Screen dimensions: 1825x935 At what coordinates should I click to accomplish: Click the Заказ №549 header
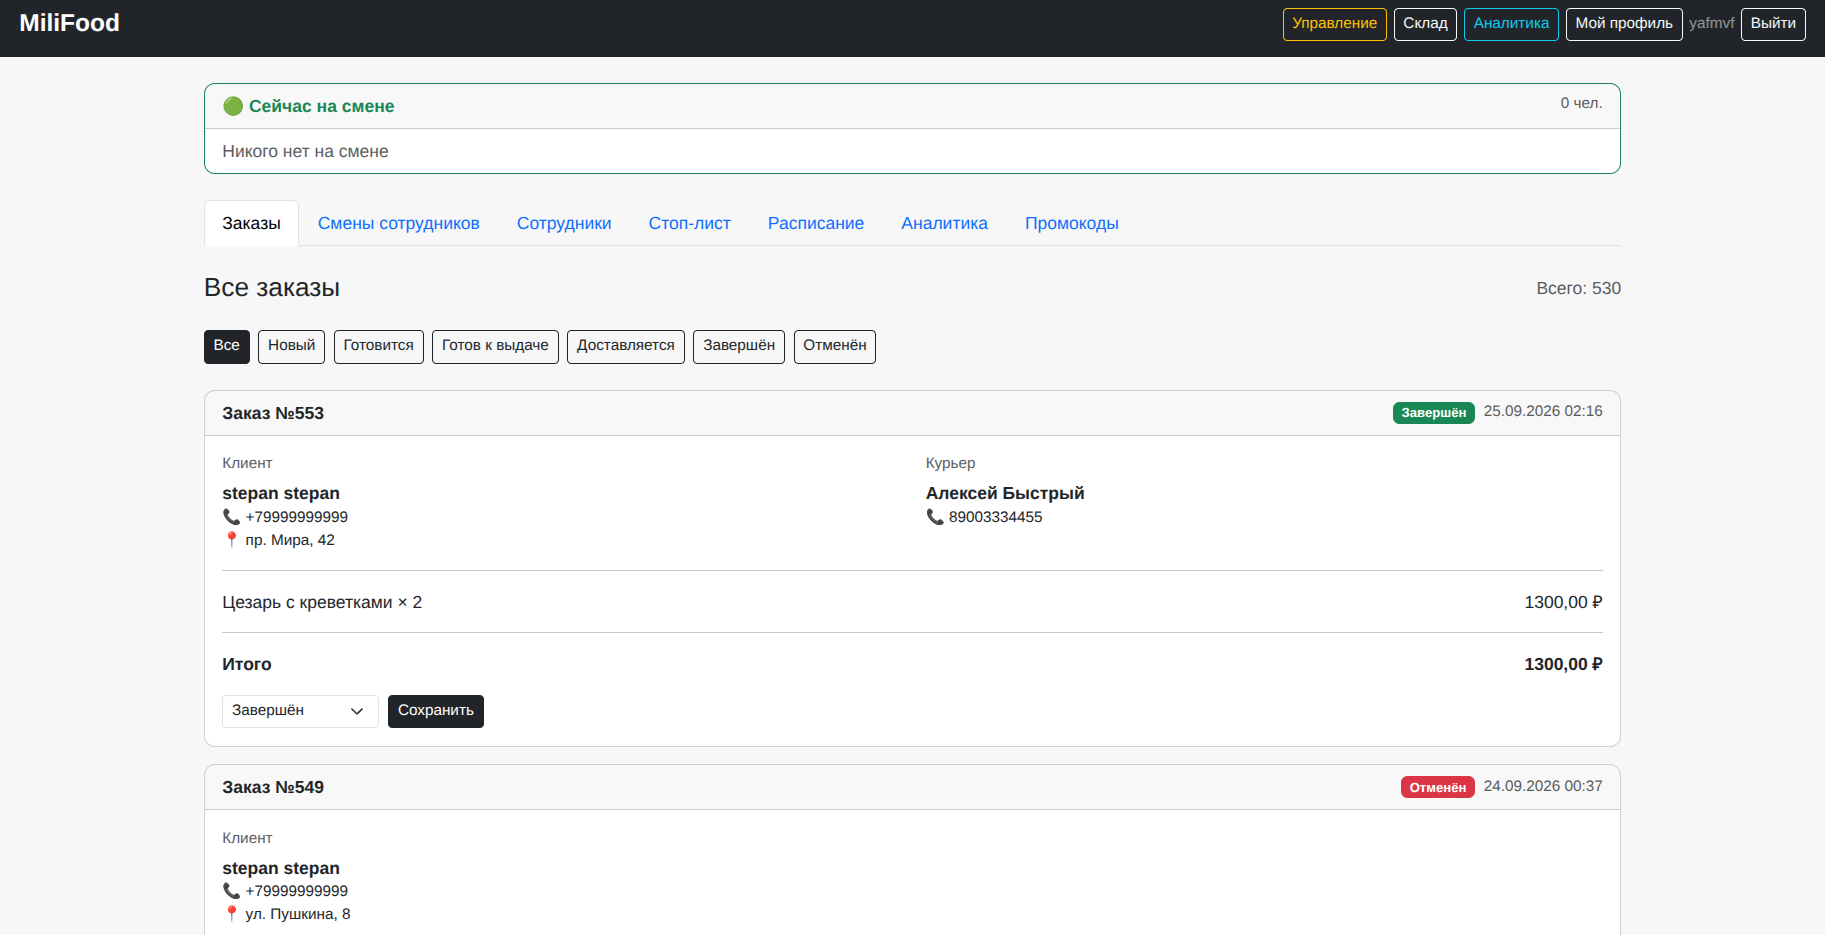coord(273,787)
